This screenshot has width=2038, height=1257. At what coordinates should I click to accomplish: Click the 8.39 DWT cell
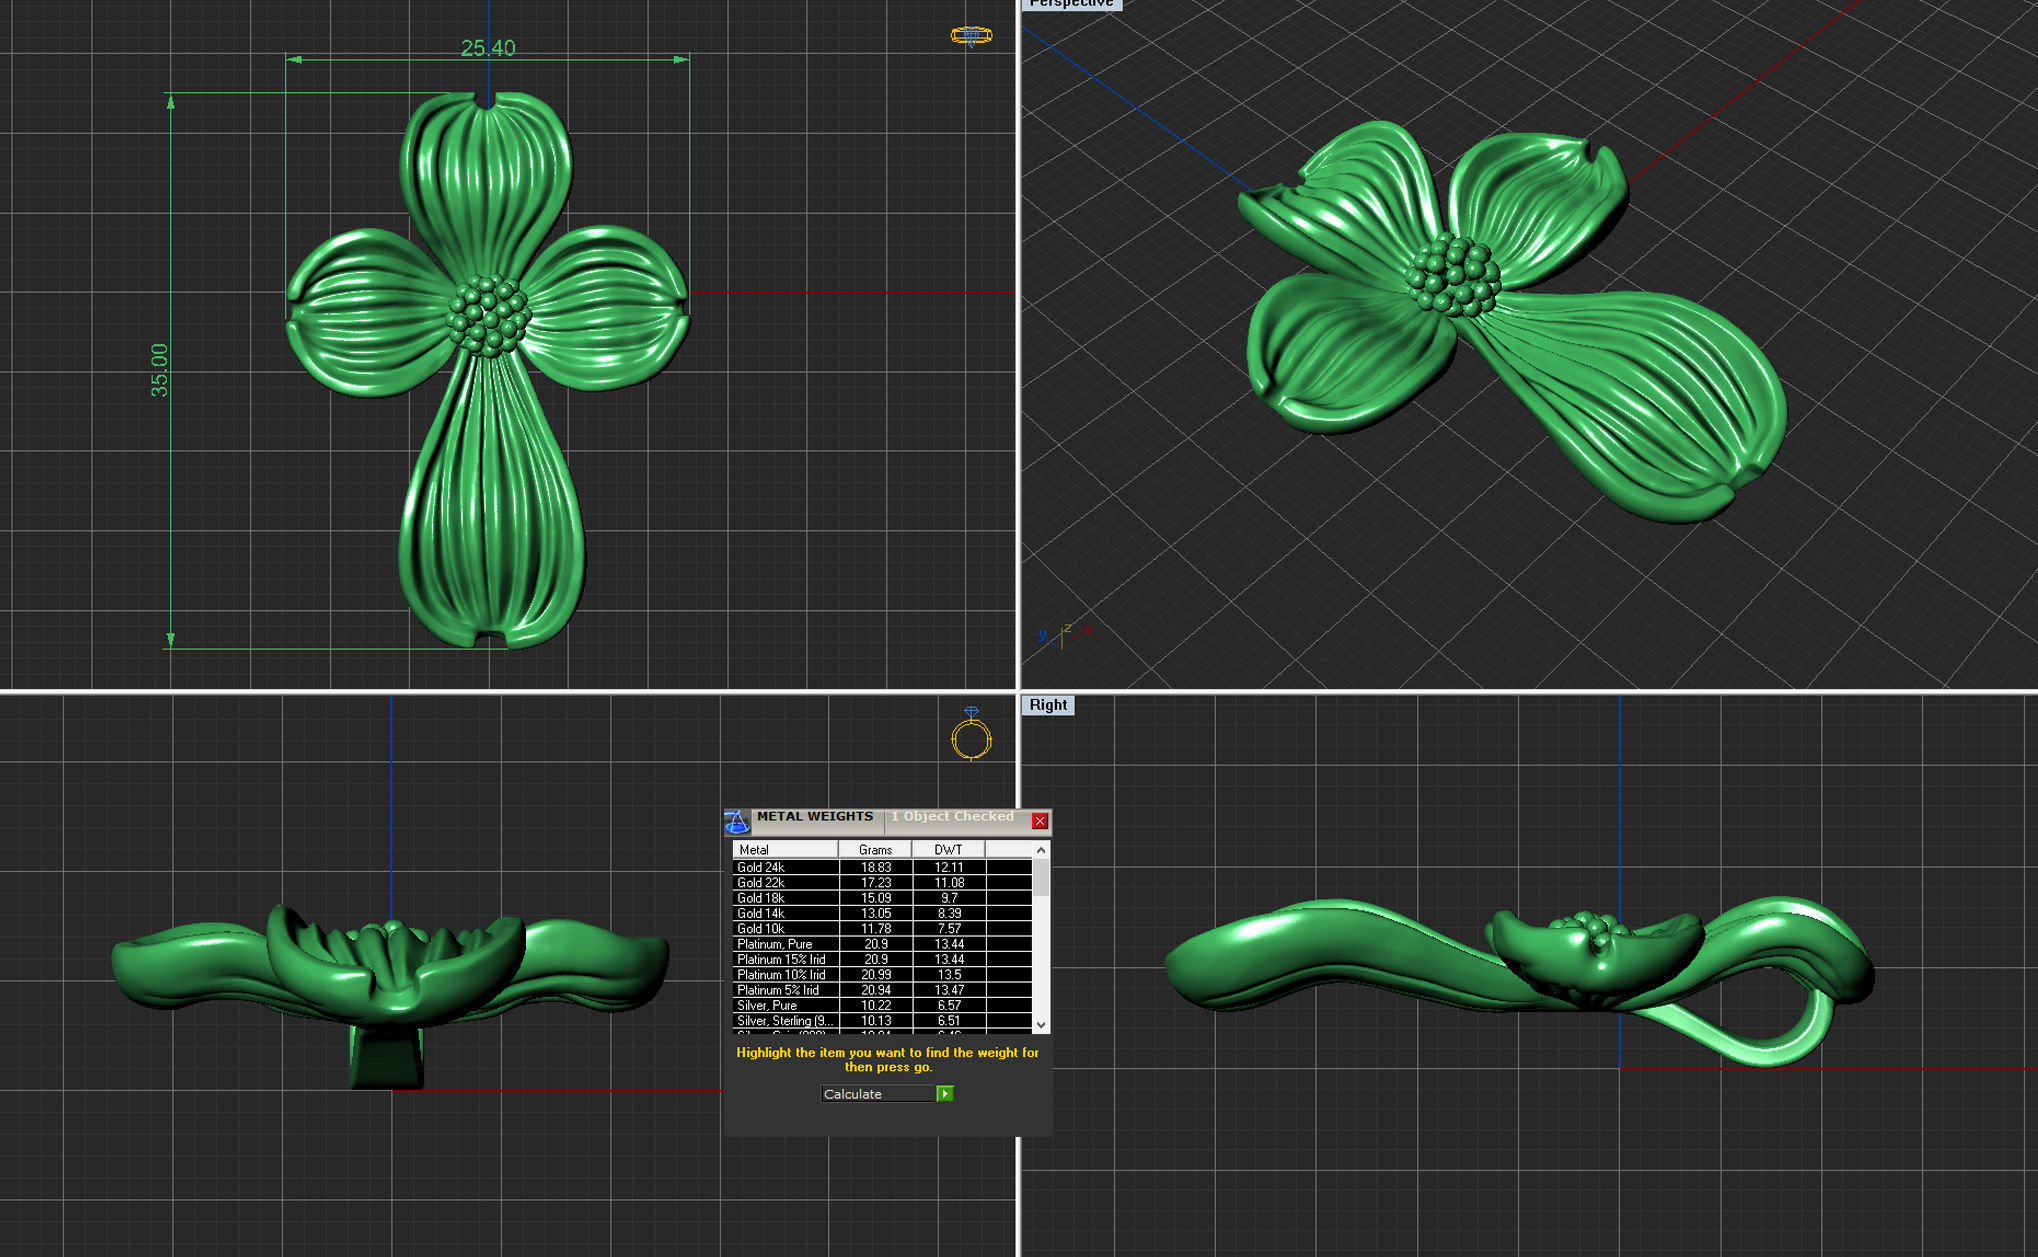(x=948, y=913)
